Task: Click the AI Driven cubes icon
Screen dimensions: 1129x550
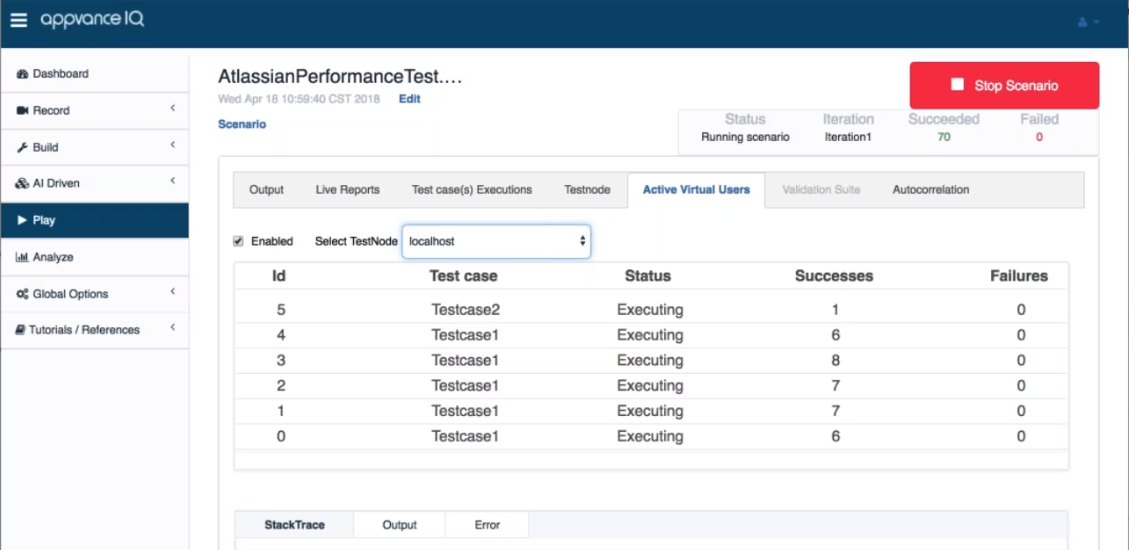Action: (22, 184)
